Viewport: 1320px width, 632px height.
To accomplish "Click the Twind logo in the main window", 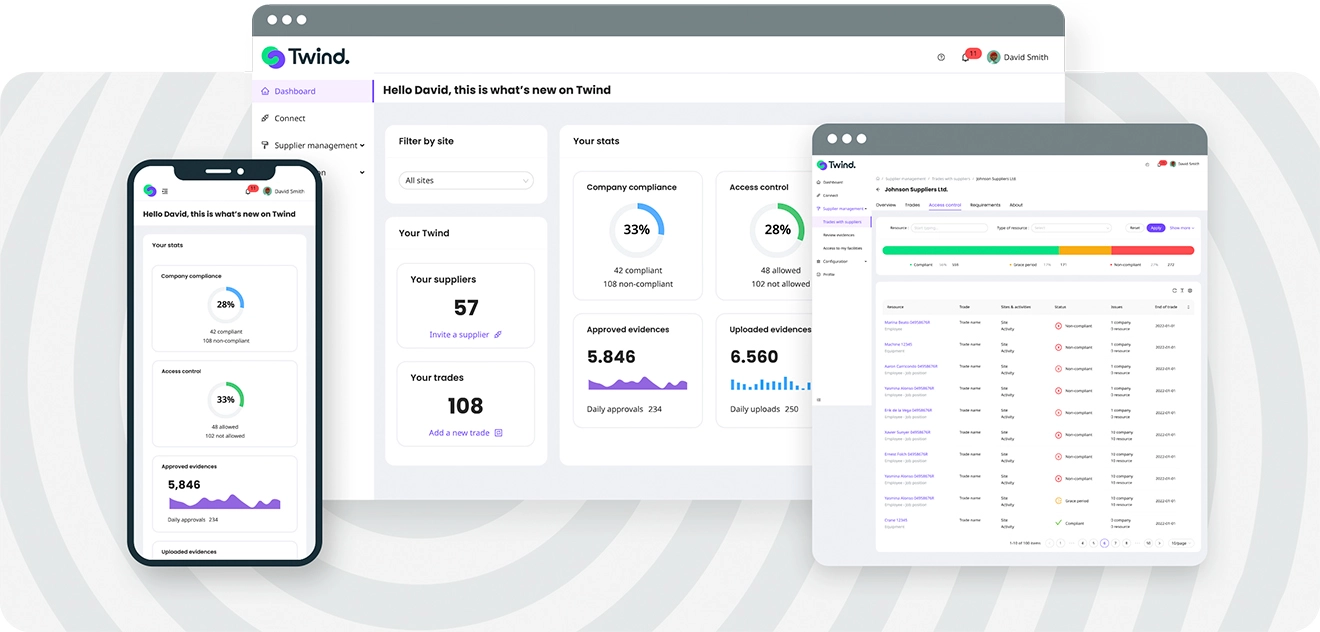I will click(305, 57).
